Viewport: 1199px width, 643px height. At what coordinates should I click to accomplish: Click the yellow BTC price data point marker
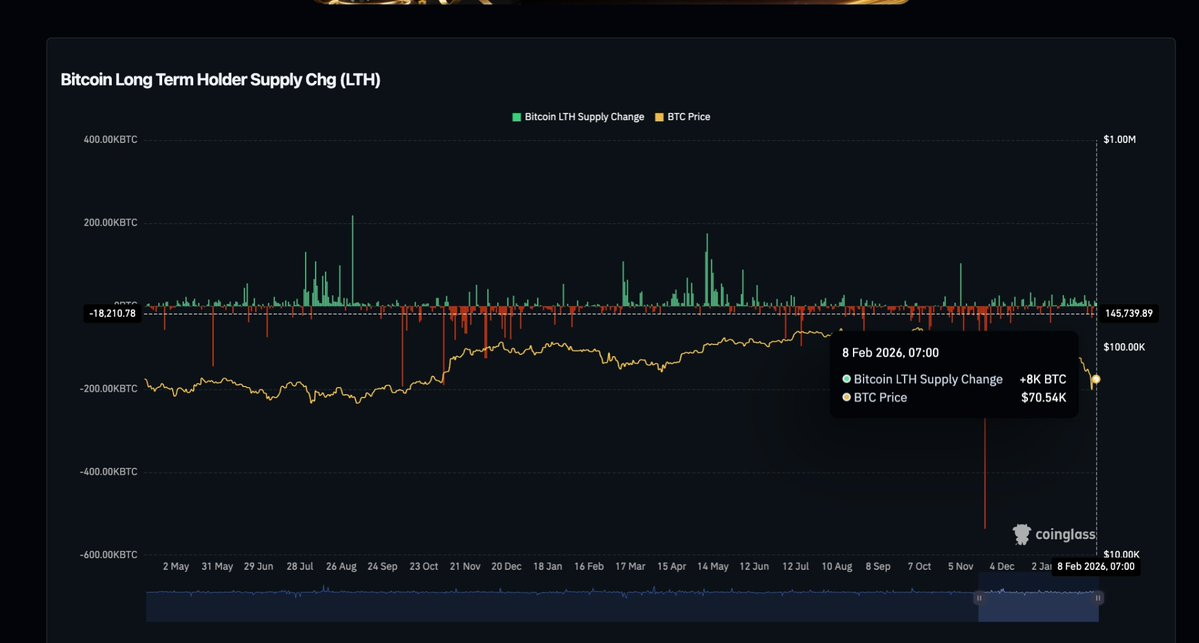pos(1097,379)
